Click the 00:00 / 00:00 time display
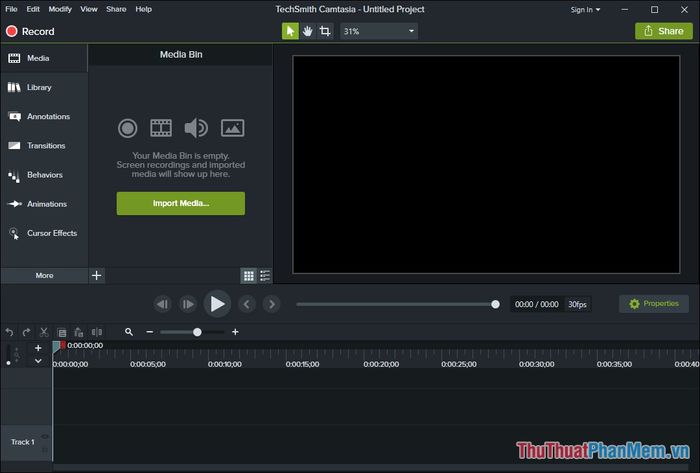700x473 pixels. coord(537,304)
